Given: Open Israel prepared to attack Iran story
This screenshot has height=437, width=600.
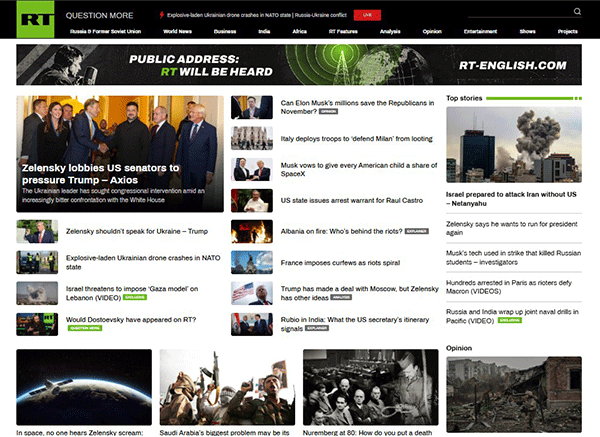Looking at the screenshot, I should (511, 199).
